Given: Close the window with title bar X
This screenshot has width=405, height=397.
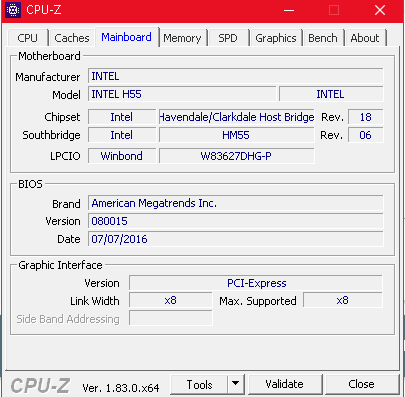Looking at the screenshot, I should click(380, 10).
